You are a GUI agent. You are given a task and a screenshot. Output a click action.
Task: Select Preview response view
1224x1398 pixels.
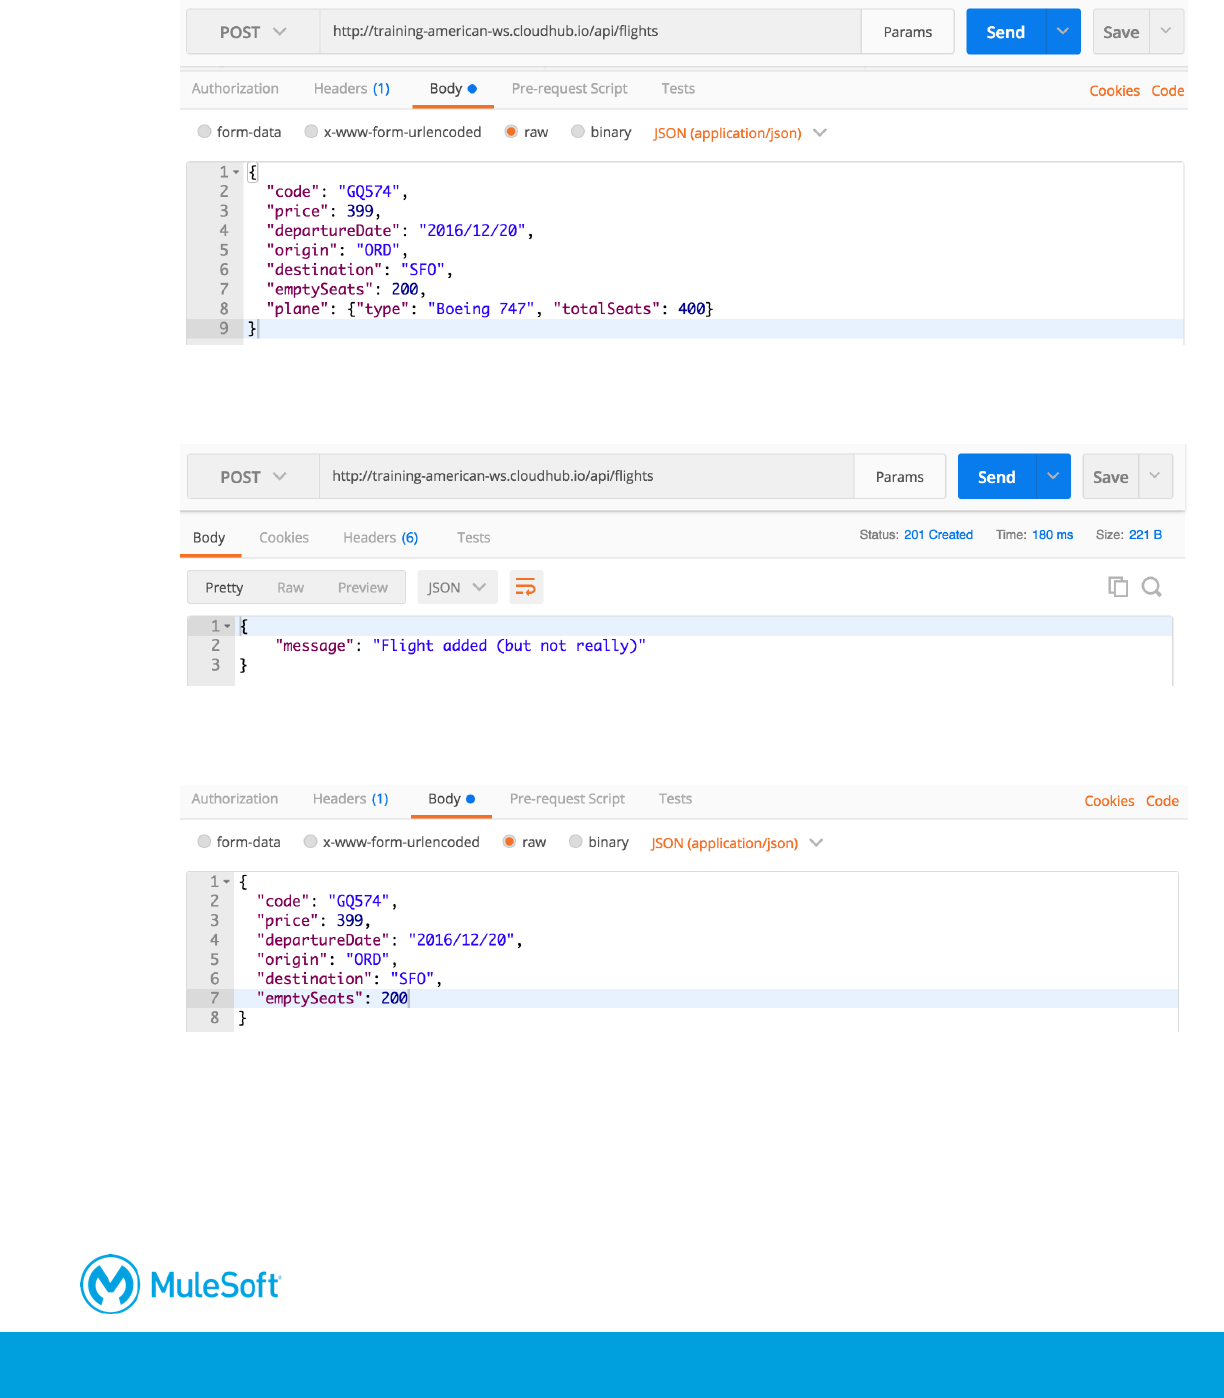click(x=362, y=587)
